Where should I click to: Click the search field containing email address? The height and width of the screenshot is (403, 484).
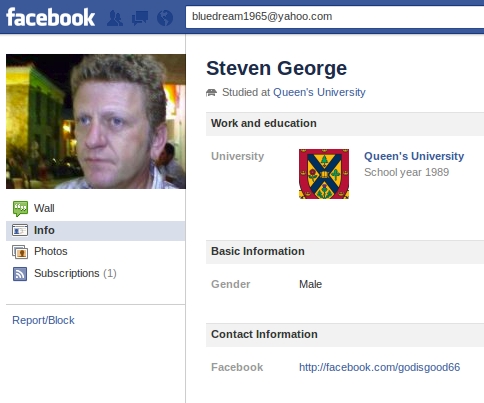pyautogui.click(x=335, y=17)
